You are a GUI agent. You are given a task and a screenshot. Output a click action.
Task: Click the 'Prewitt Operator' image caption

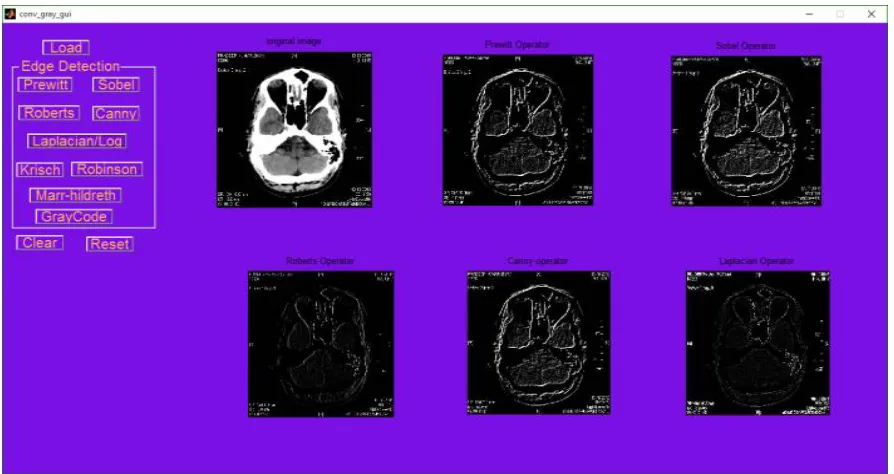coord(517,44)
